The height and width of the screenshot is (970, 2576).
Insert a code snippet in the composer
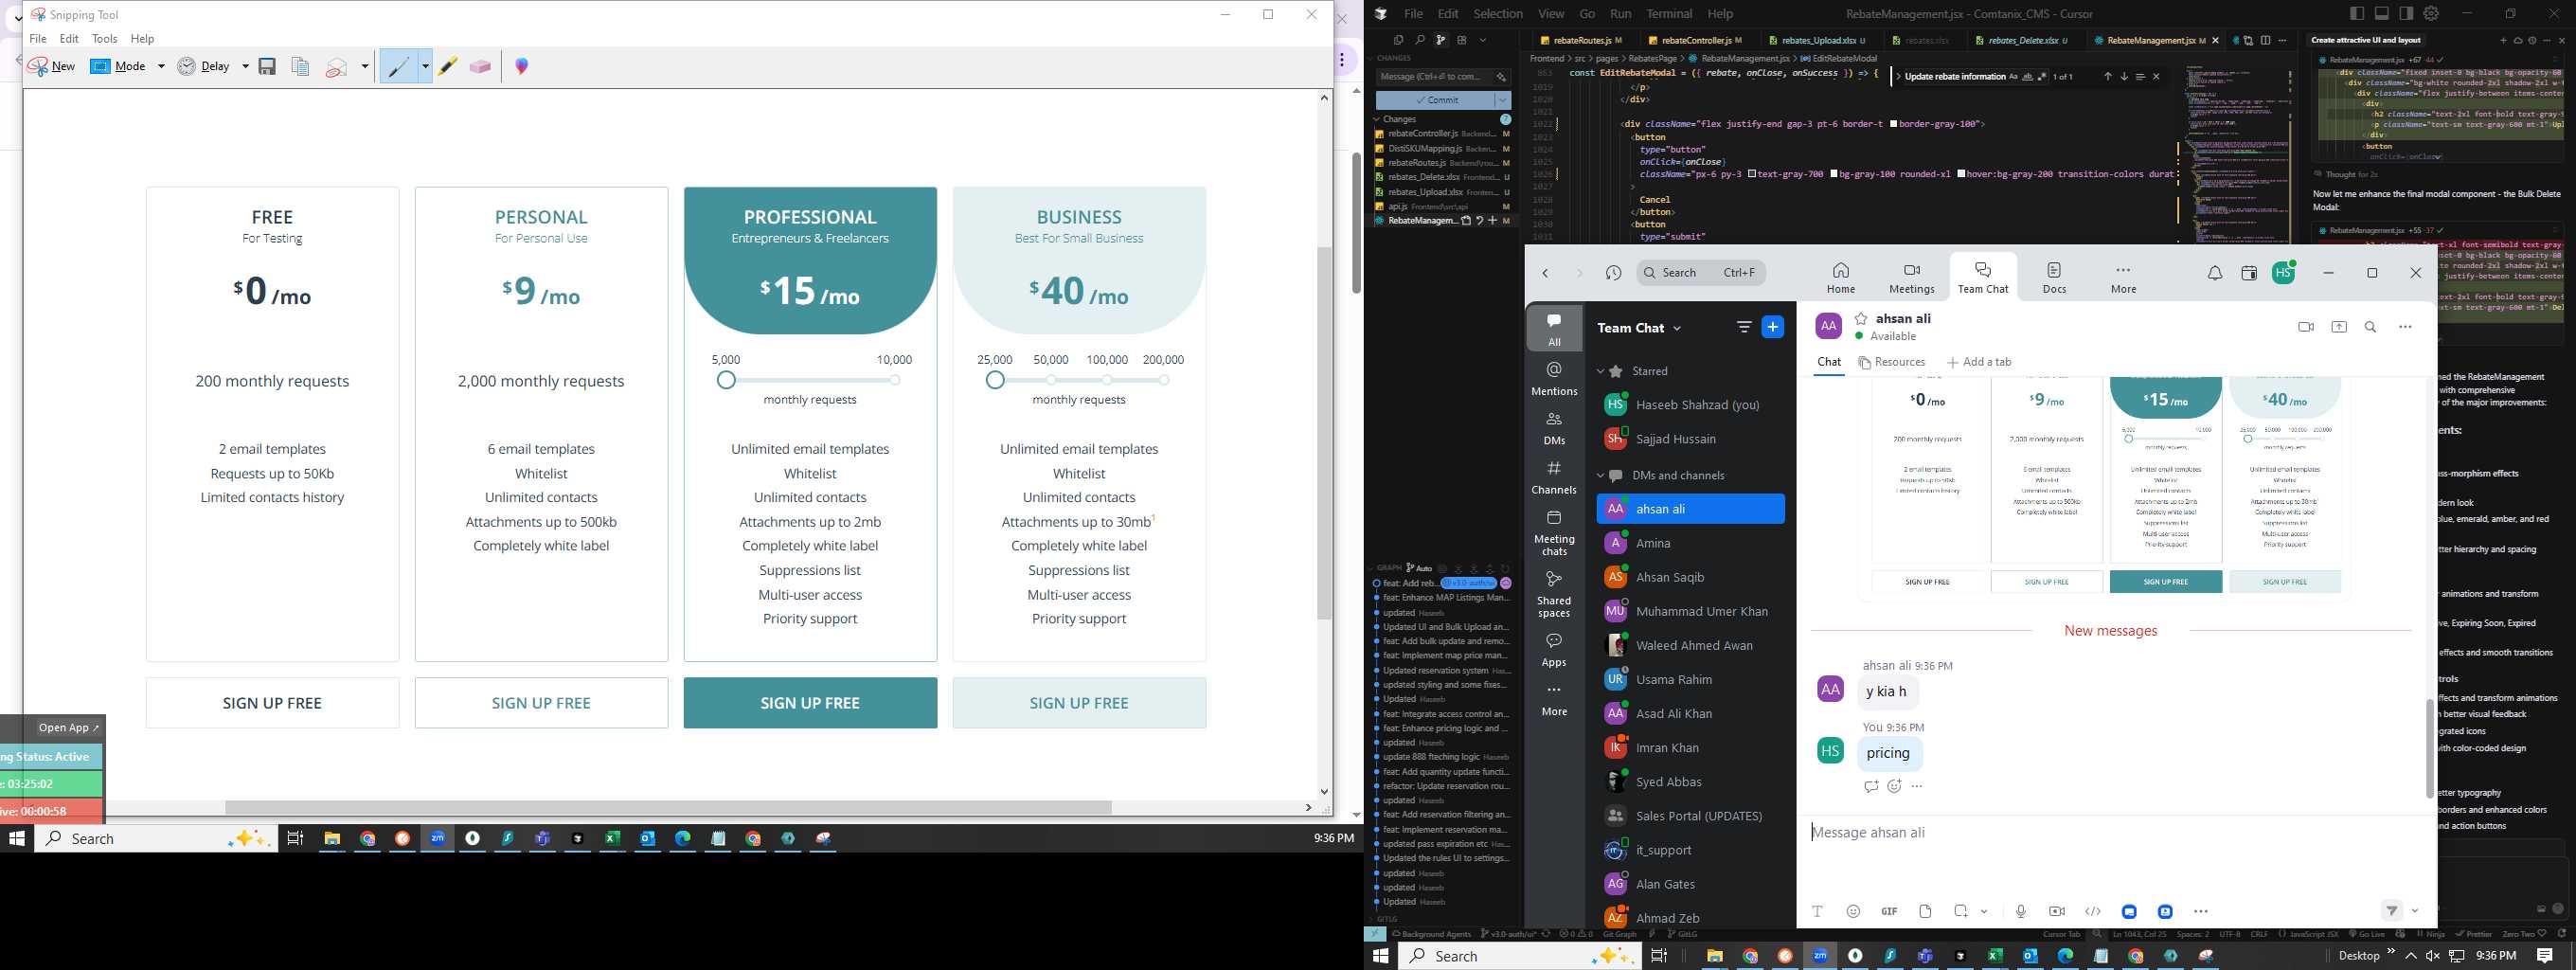point(2093,911)
